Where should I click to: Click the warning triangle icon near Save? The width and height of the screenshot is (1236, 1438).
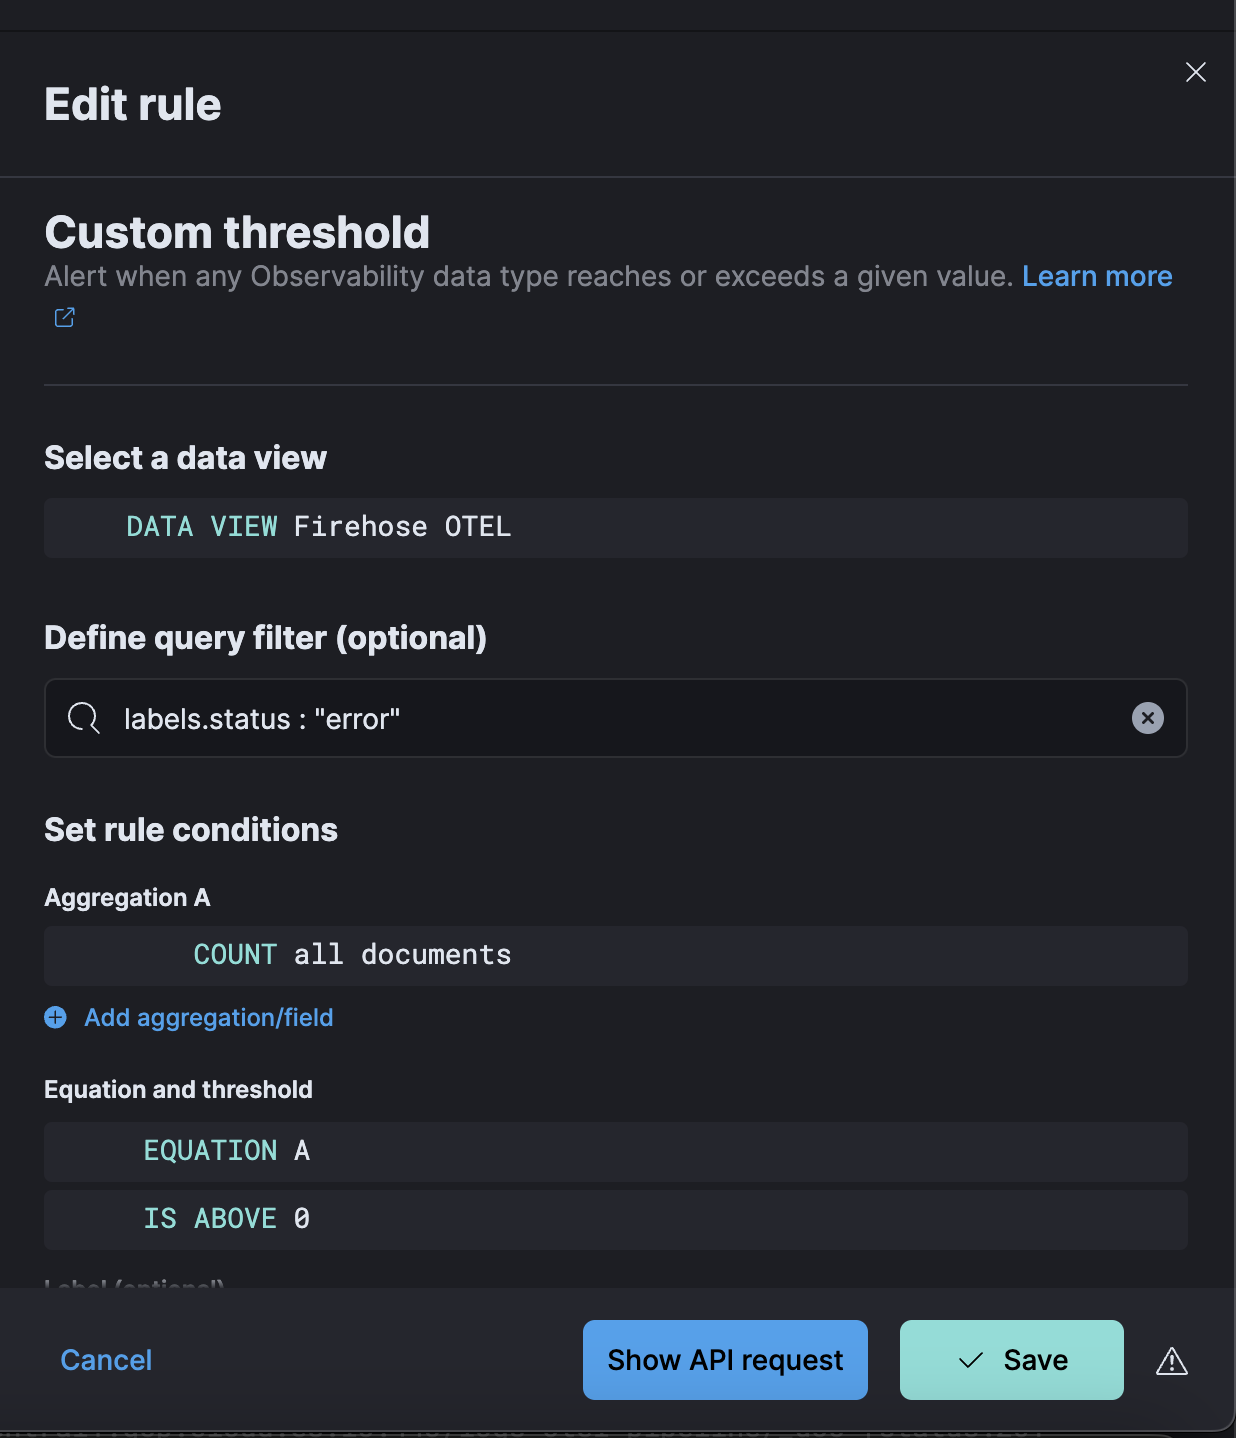[x=1171, y=1361]
